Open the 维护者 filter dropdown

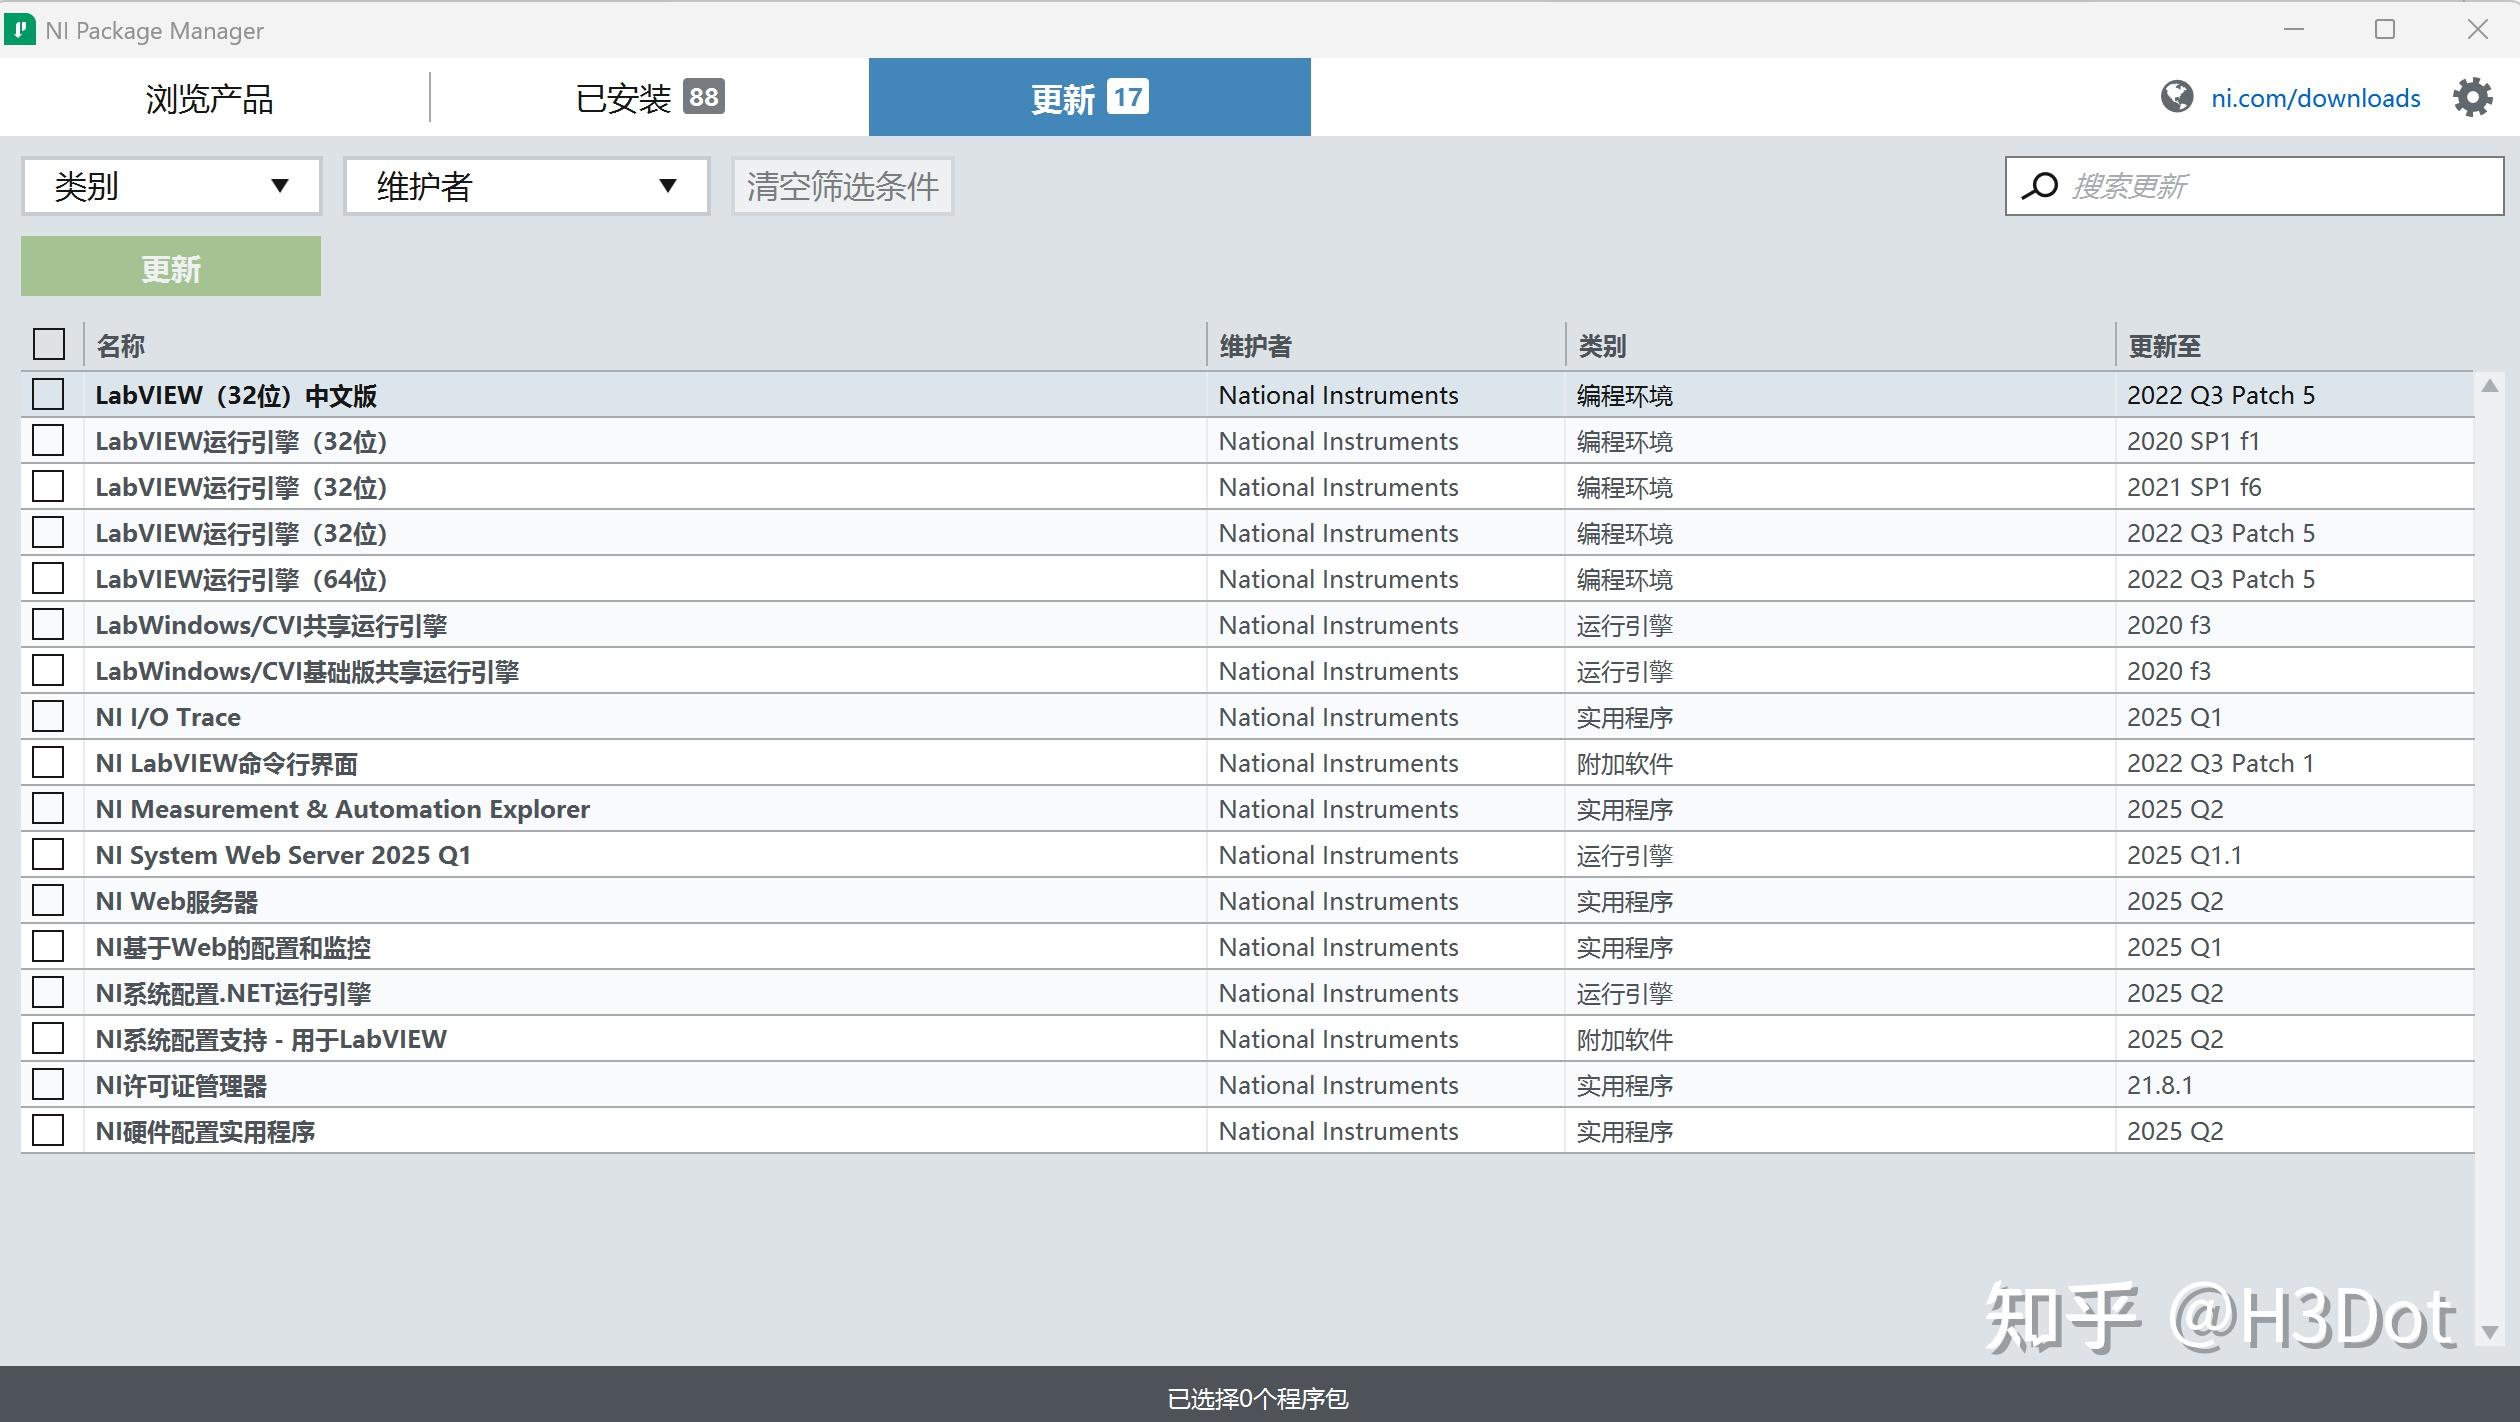click(525, 185)
